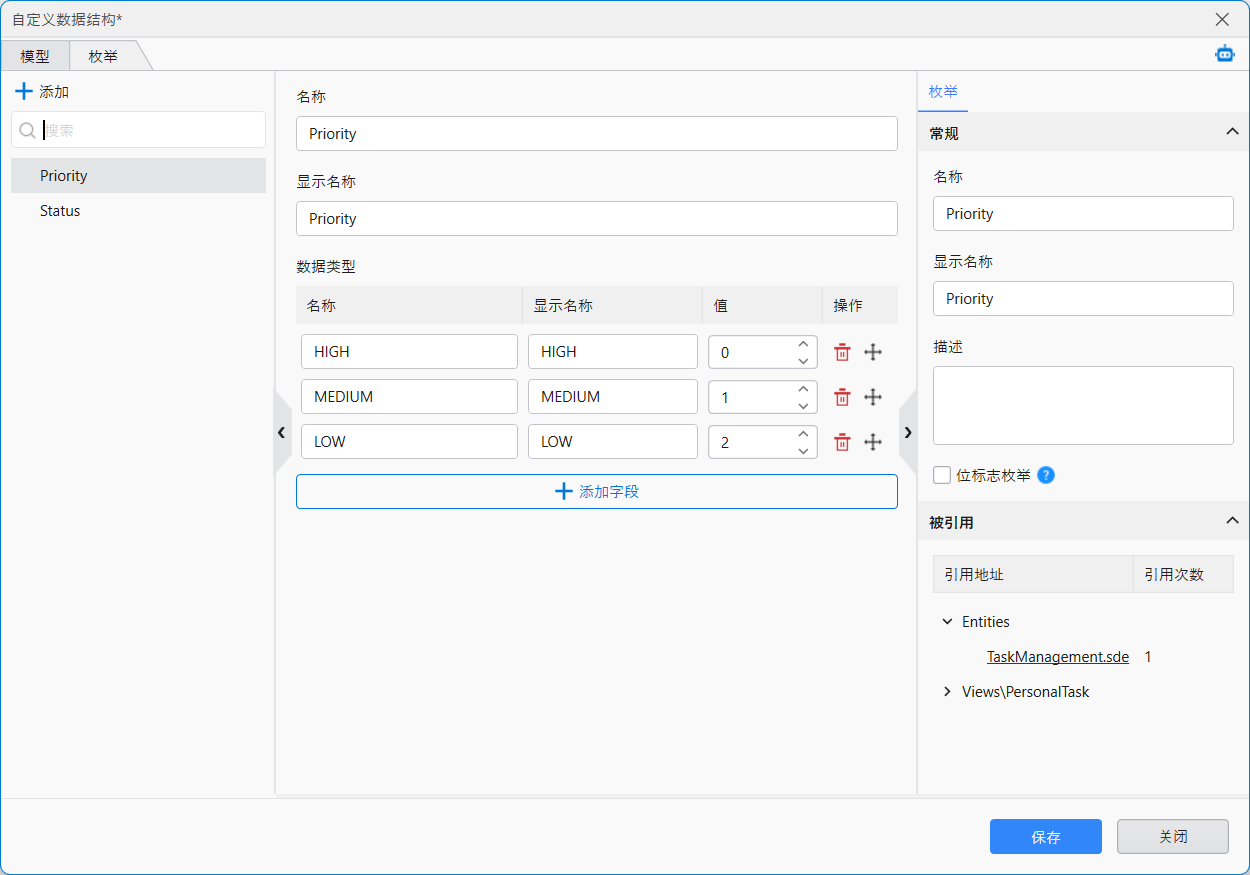1250x875 pixels.
Task: Click move handle of HIGH row
Action: pos(873,352)
